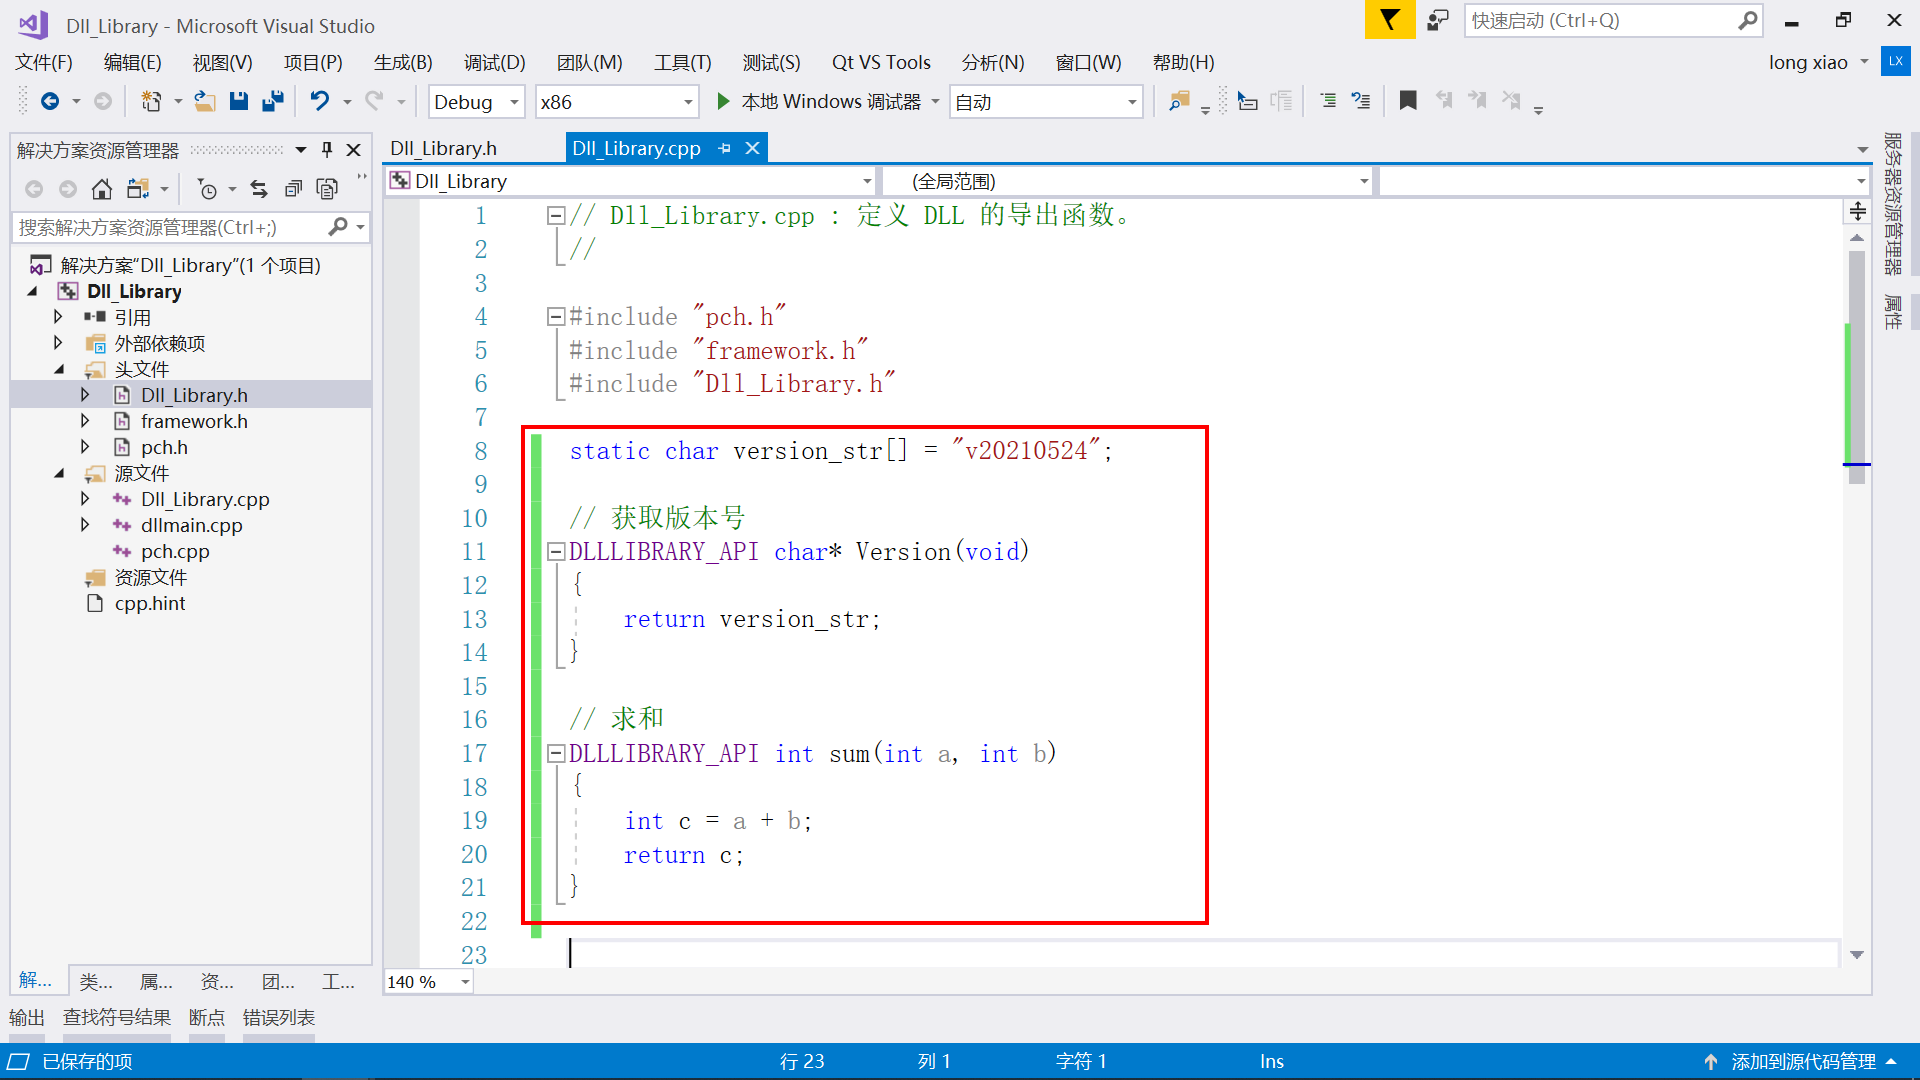1920x1080 pixels.
Task: Open the 调试(D) menu
Action: 494,62
